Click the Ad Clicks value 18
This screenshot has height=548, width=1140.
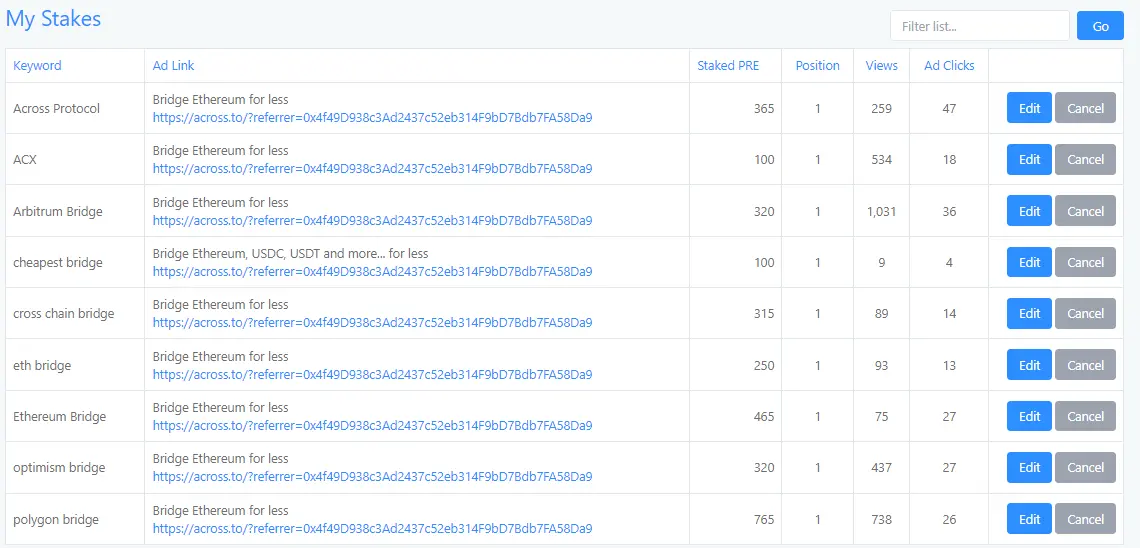click(x=949, y=160)
